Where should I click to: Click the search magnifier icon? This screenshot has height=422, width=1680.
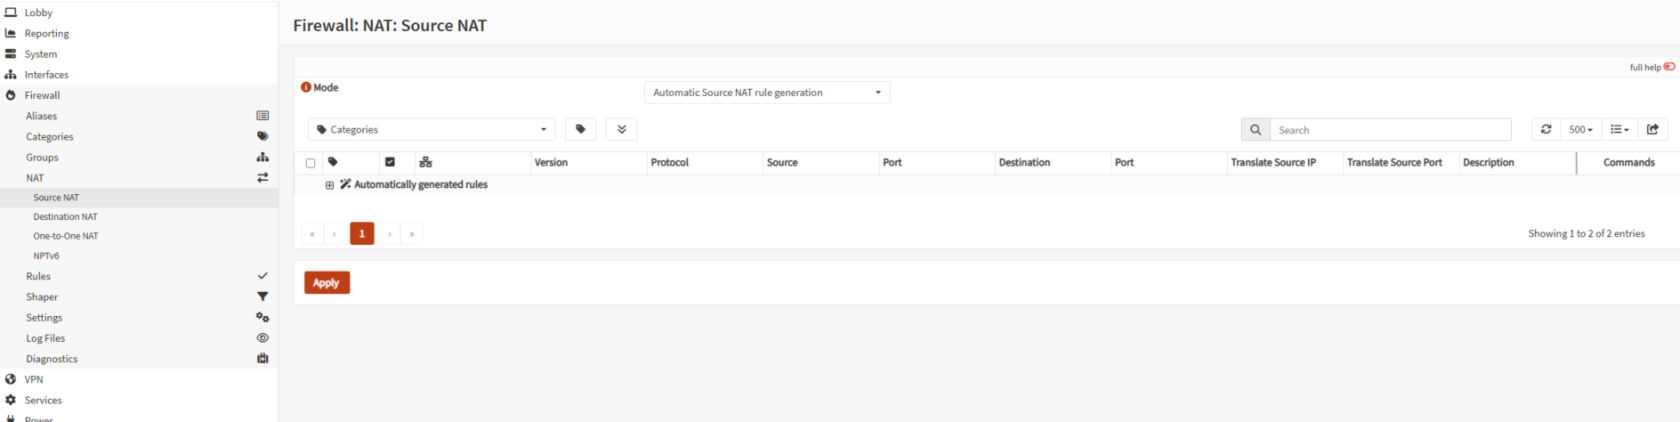coord(1255,130)
